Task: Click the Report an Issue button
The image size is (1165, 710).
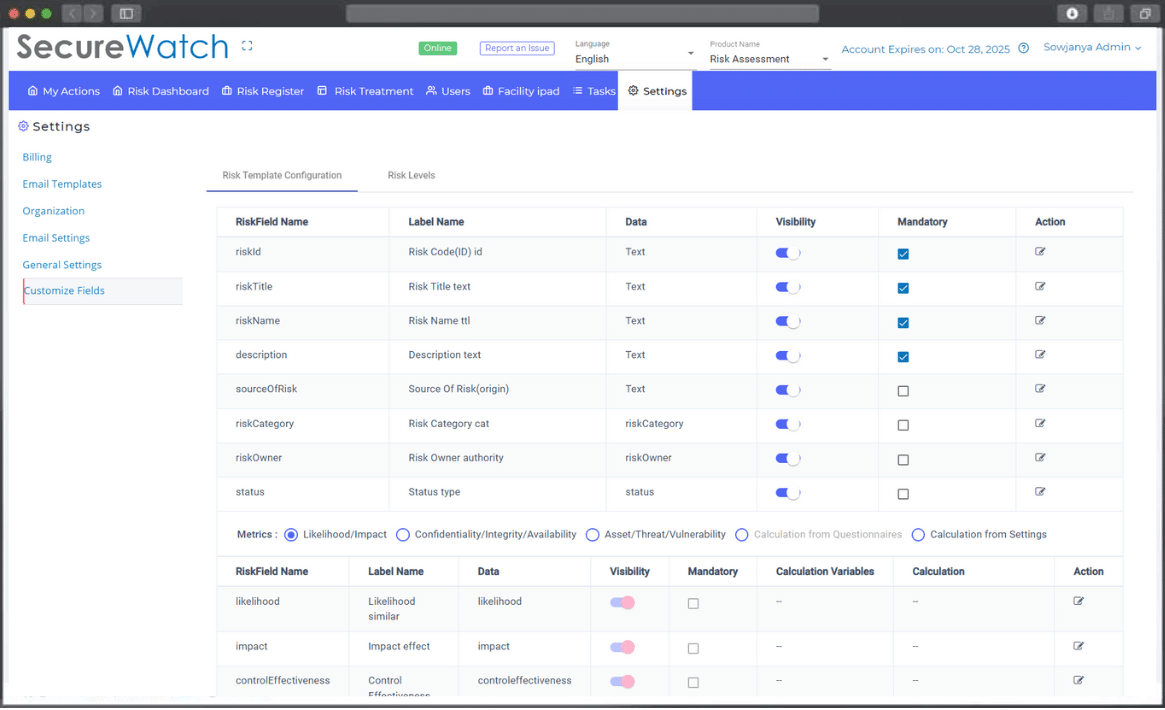Action: point(517,47)
